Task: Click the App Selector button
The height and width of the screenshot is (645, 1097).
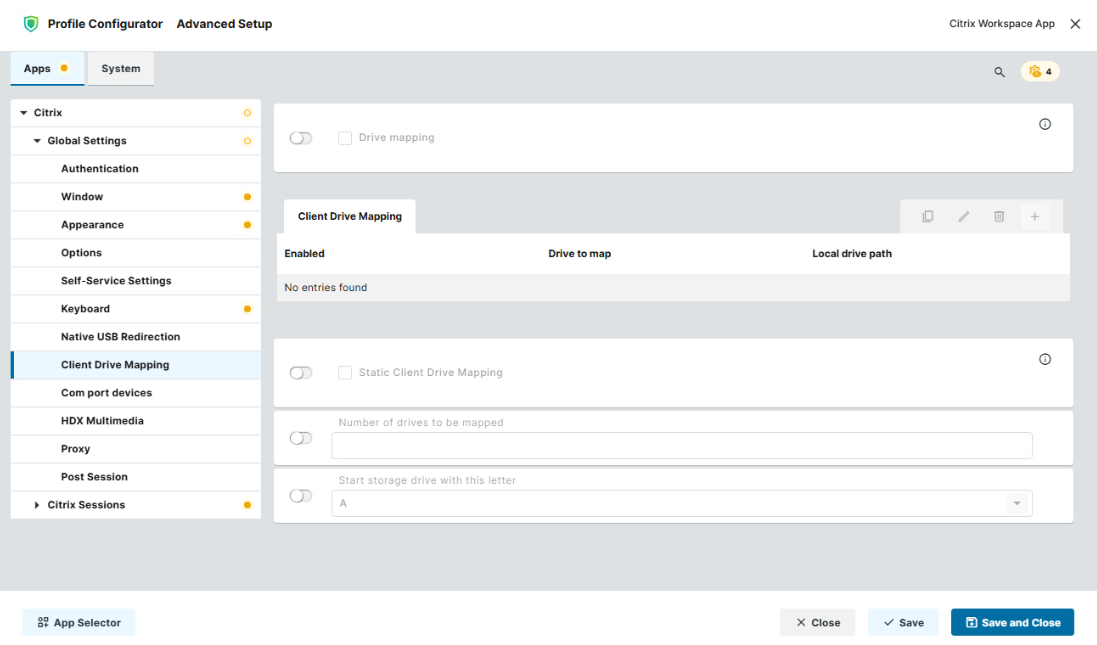Action: coord(79,623)
